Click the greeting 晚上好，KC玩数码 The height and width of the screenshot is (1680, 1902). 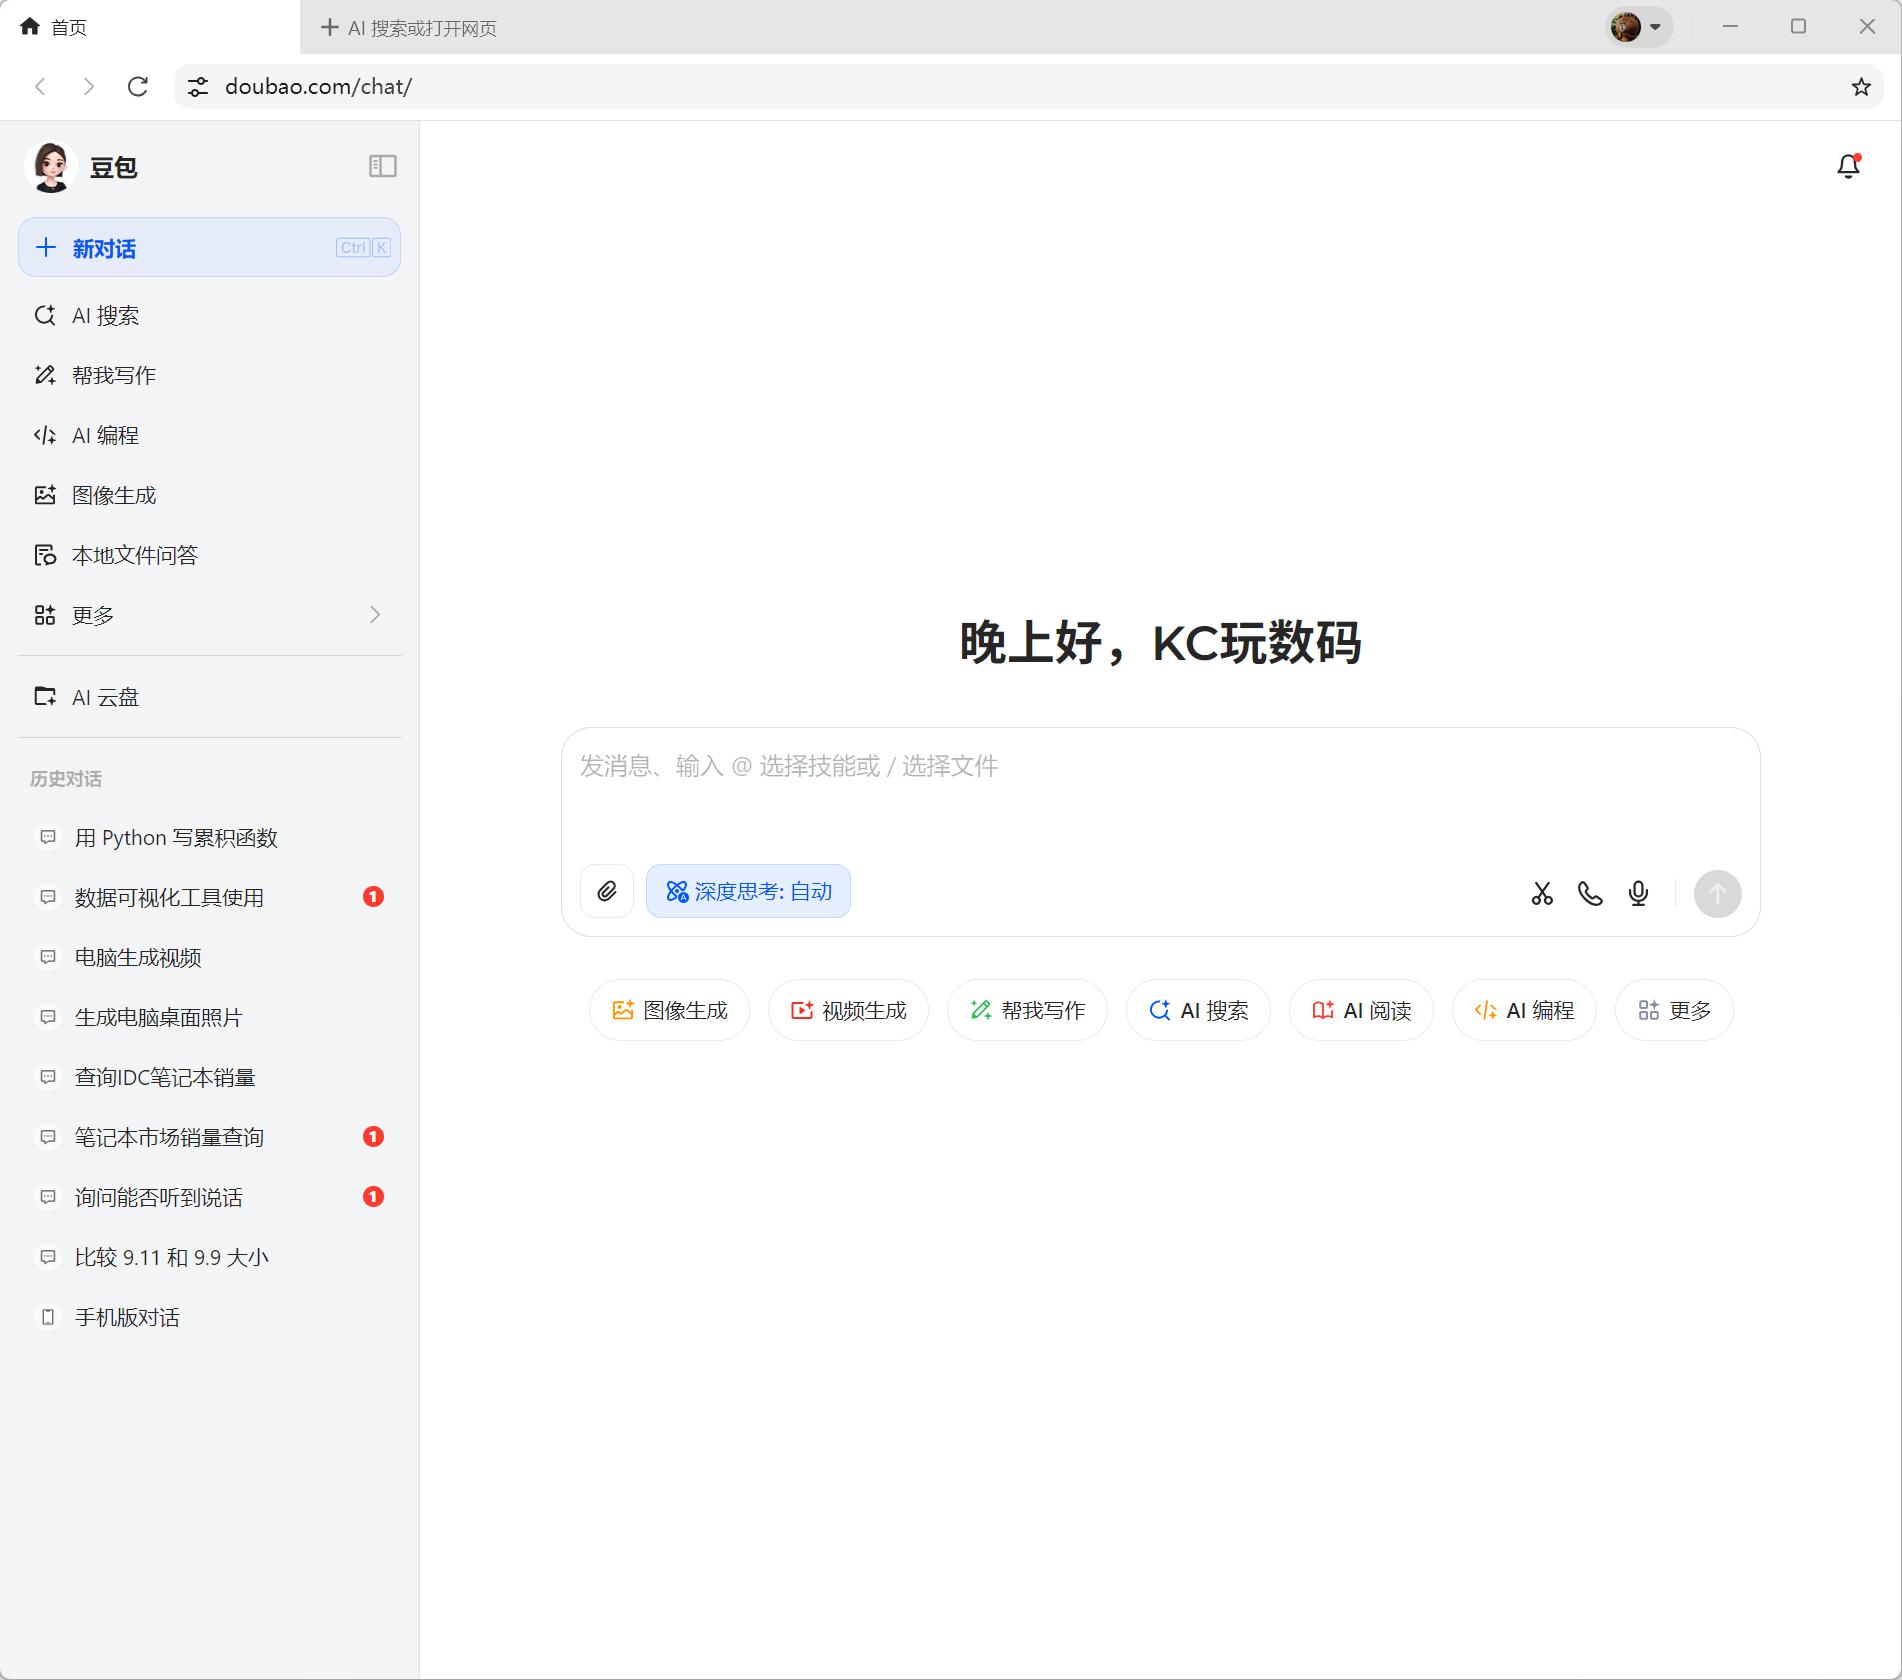tap(1160, 642)
